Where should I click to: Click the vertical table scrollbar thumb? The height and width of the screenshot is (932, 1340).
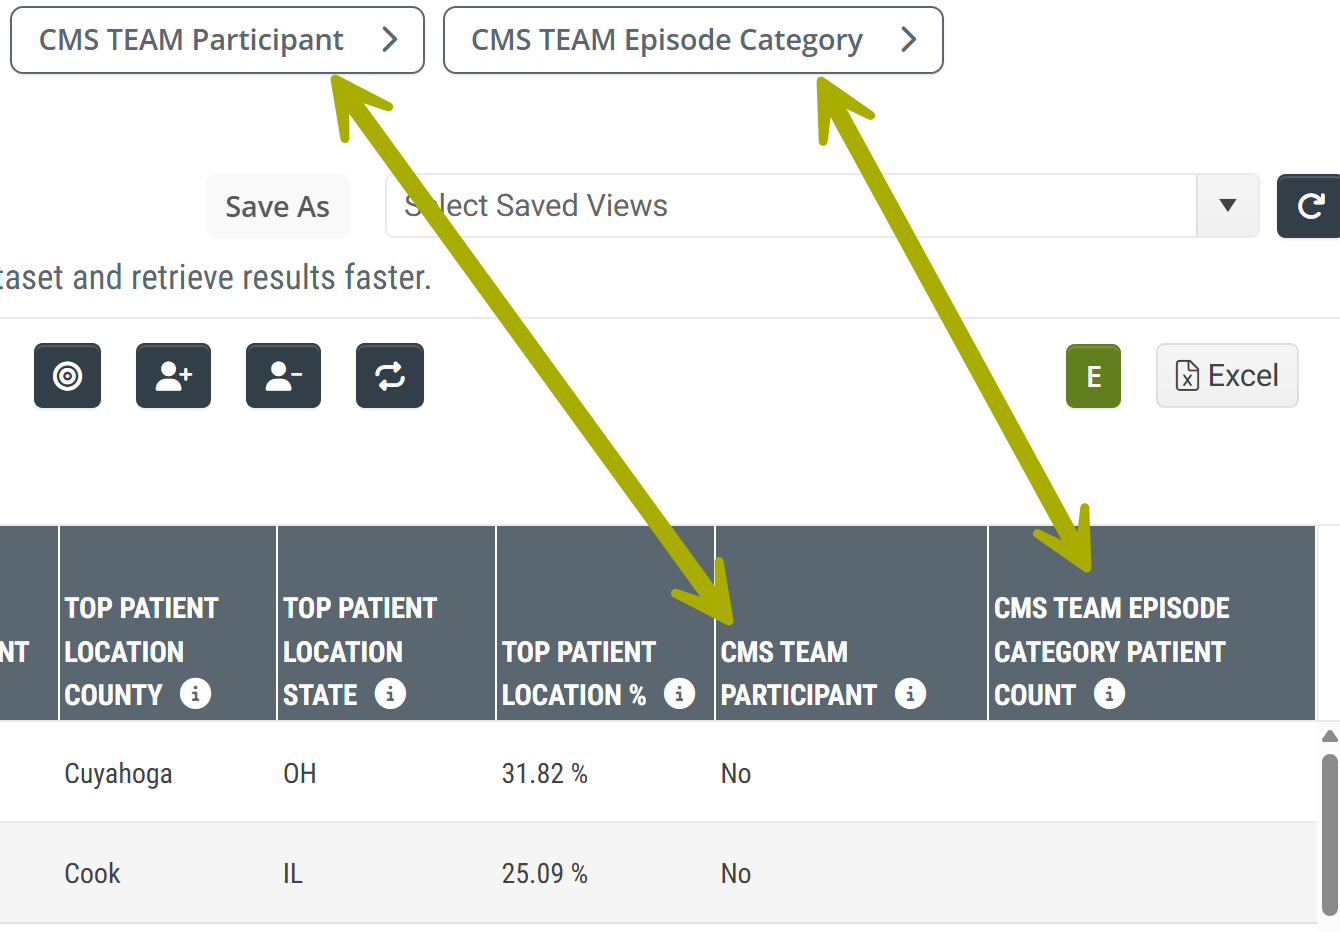pos(1329,835)
